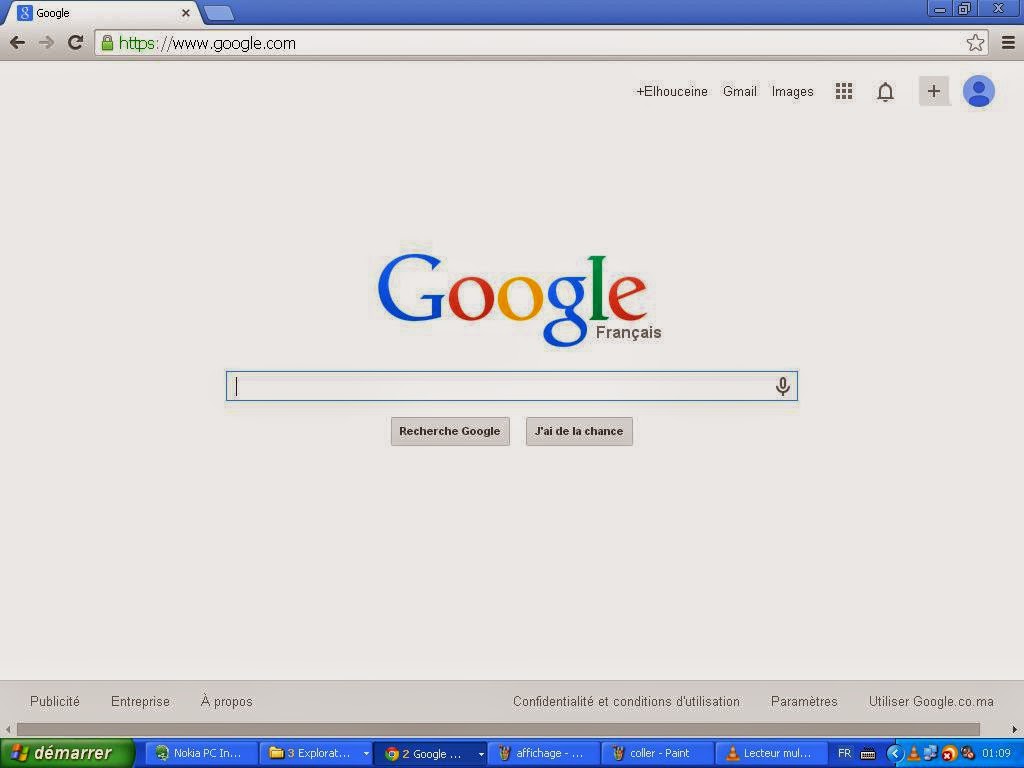Switch to coller - Paint taskbar item
This screenshot has height=768, width=1024.
click(658, 753)
